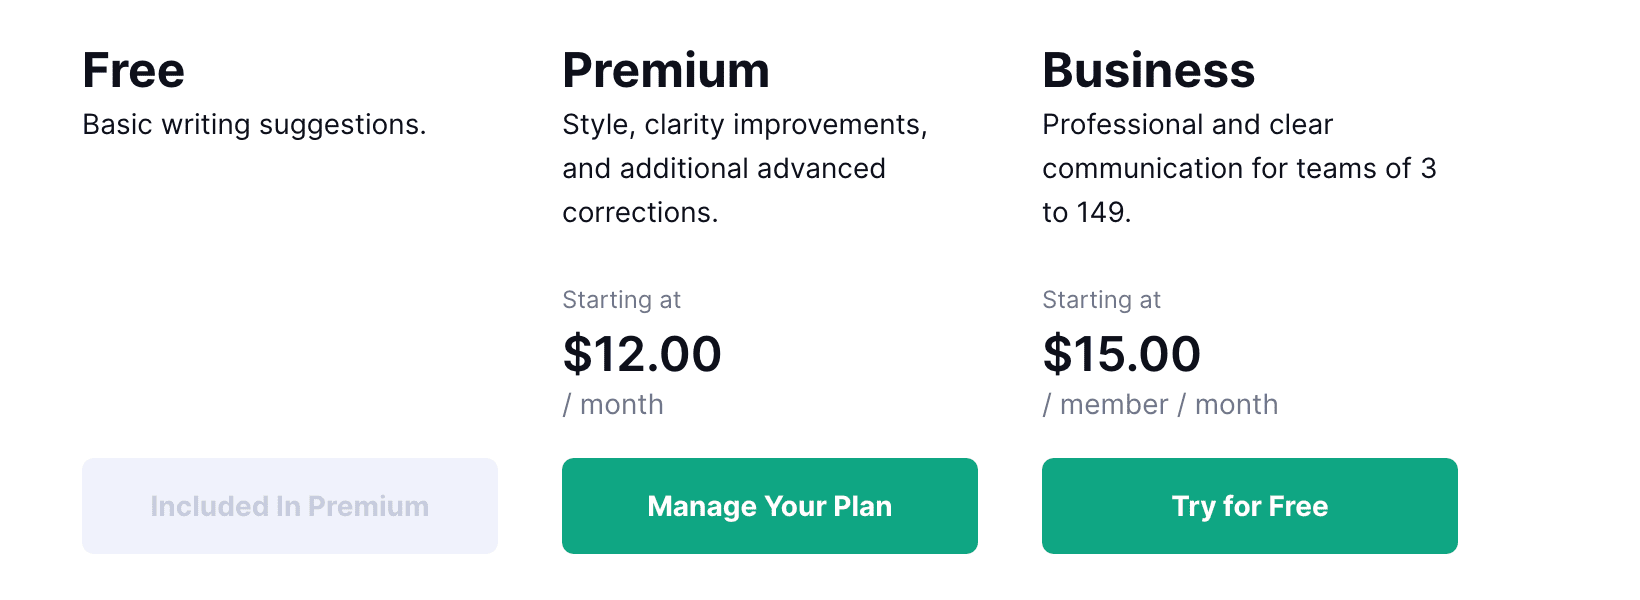Click the Premium plan heading
This screenshot has width=1640, height=600.
coord(666,71)
